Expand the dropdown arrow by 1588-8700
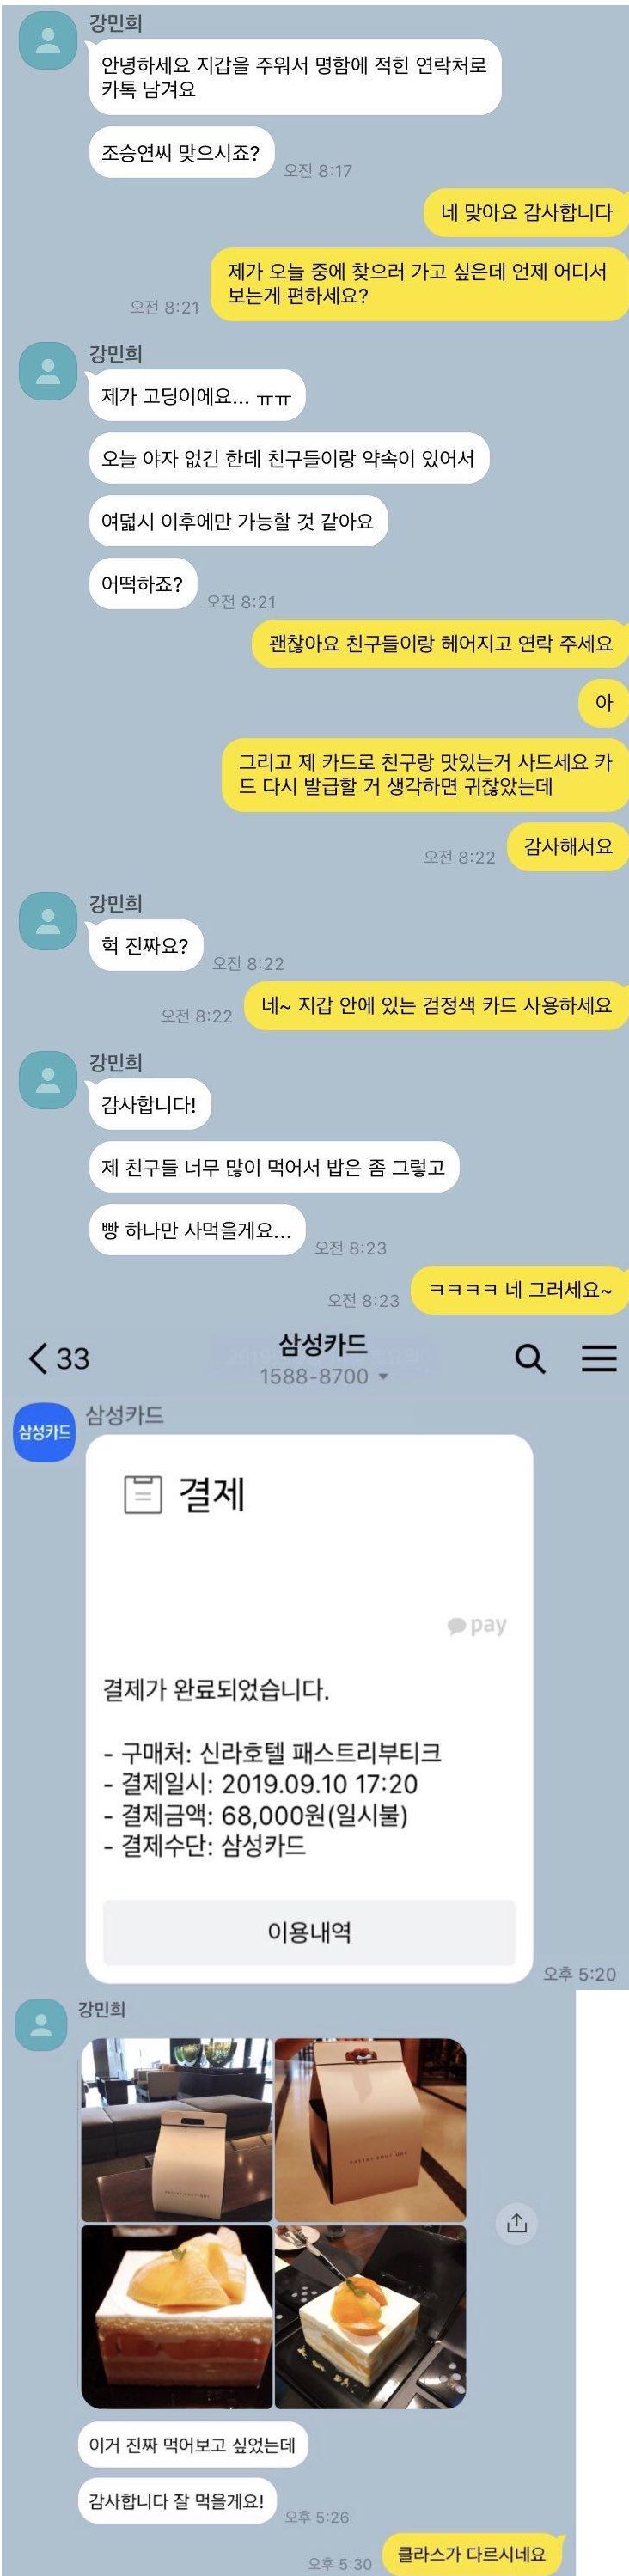 tap(382, 1377)
